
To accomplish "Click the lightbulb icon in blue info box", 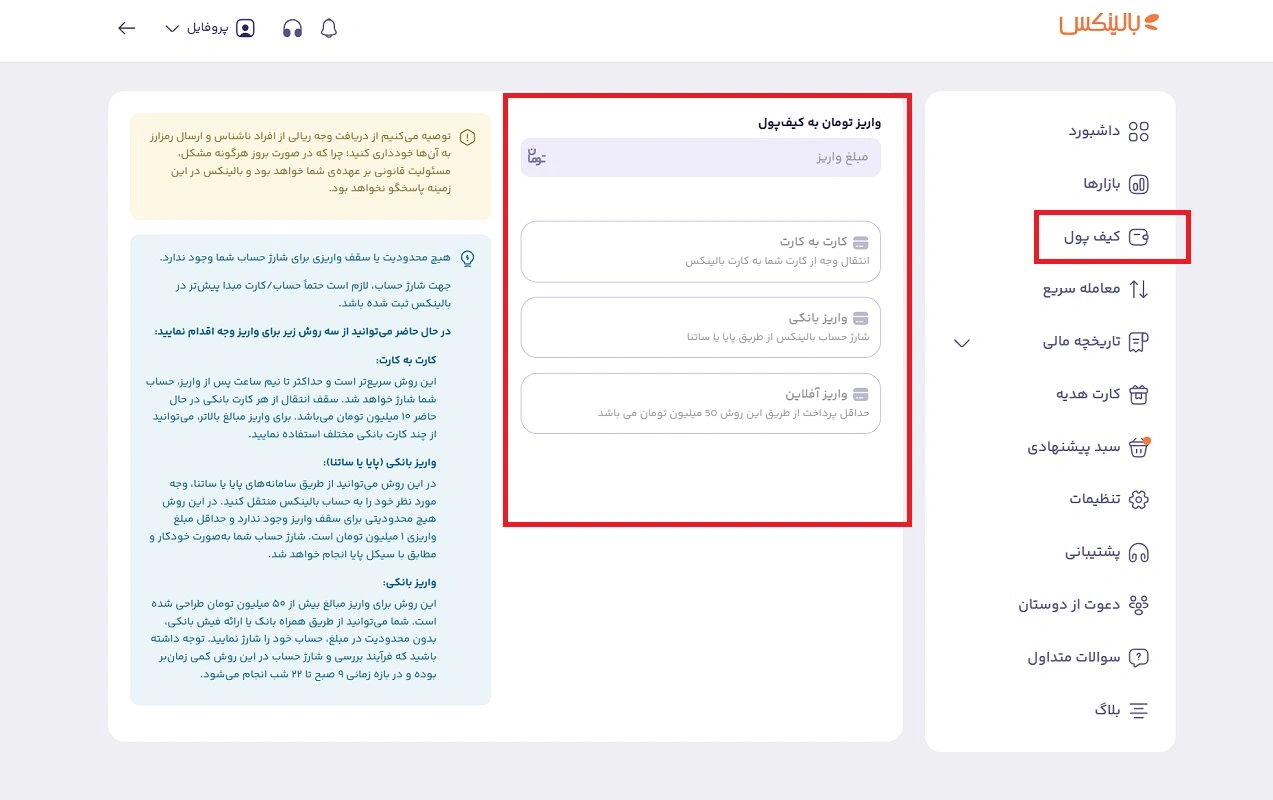I will point(467,258).
